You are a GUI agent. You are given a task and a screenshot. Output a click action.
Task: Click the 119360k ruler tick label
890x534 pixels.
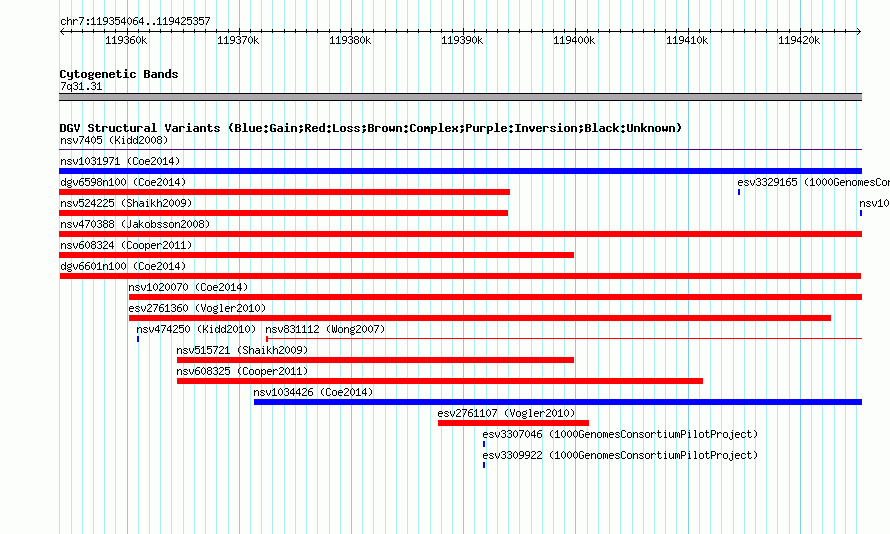click(126, 40)
